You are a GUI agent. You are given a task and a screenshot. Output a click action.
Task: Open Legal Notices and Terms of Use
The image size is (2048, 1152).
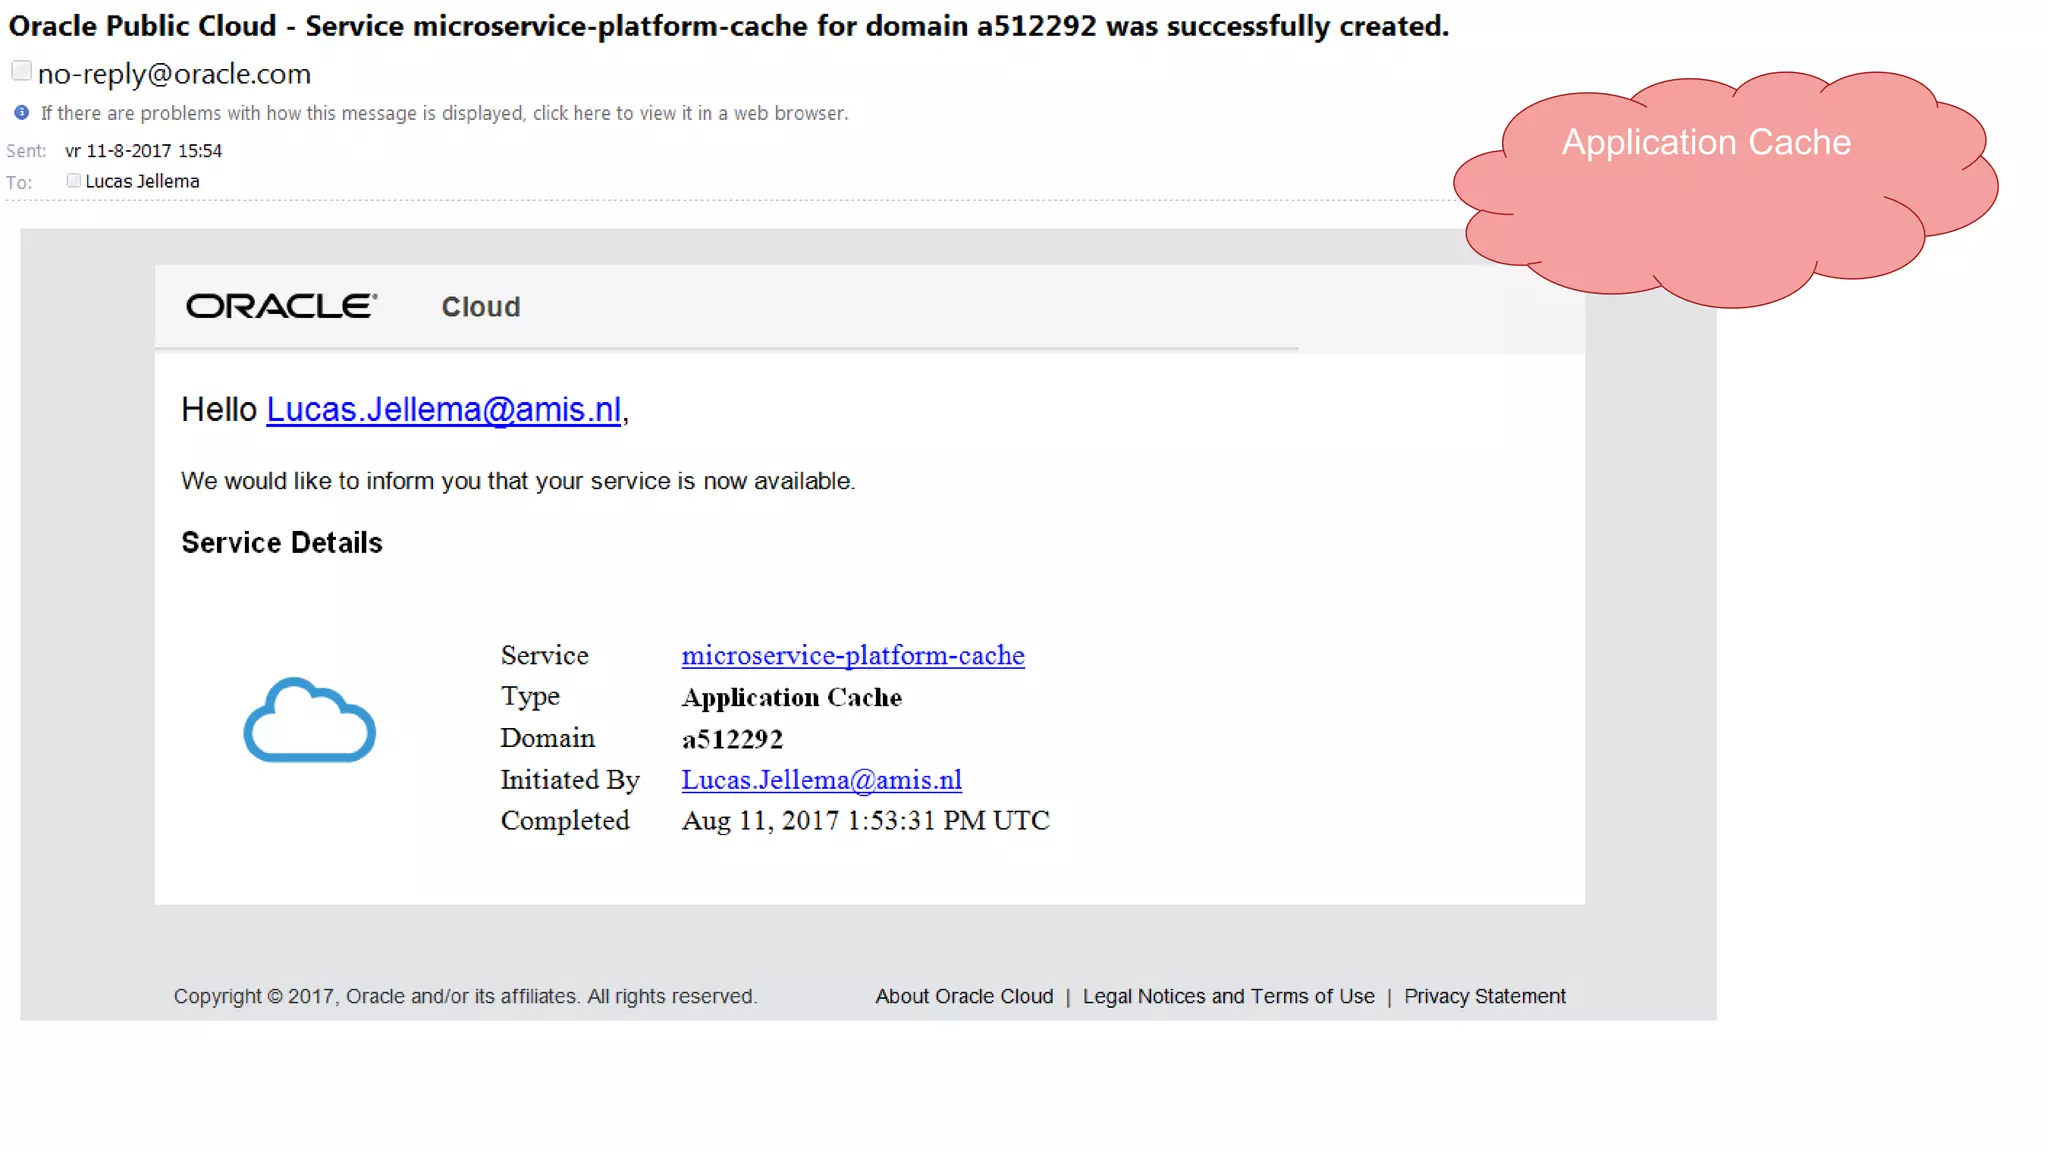[1228, 996]
